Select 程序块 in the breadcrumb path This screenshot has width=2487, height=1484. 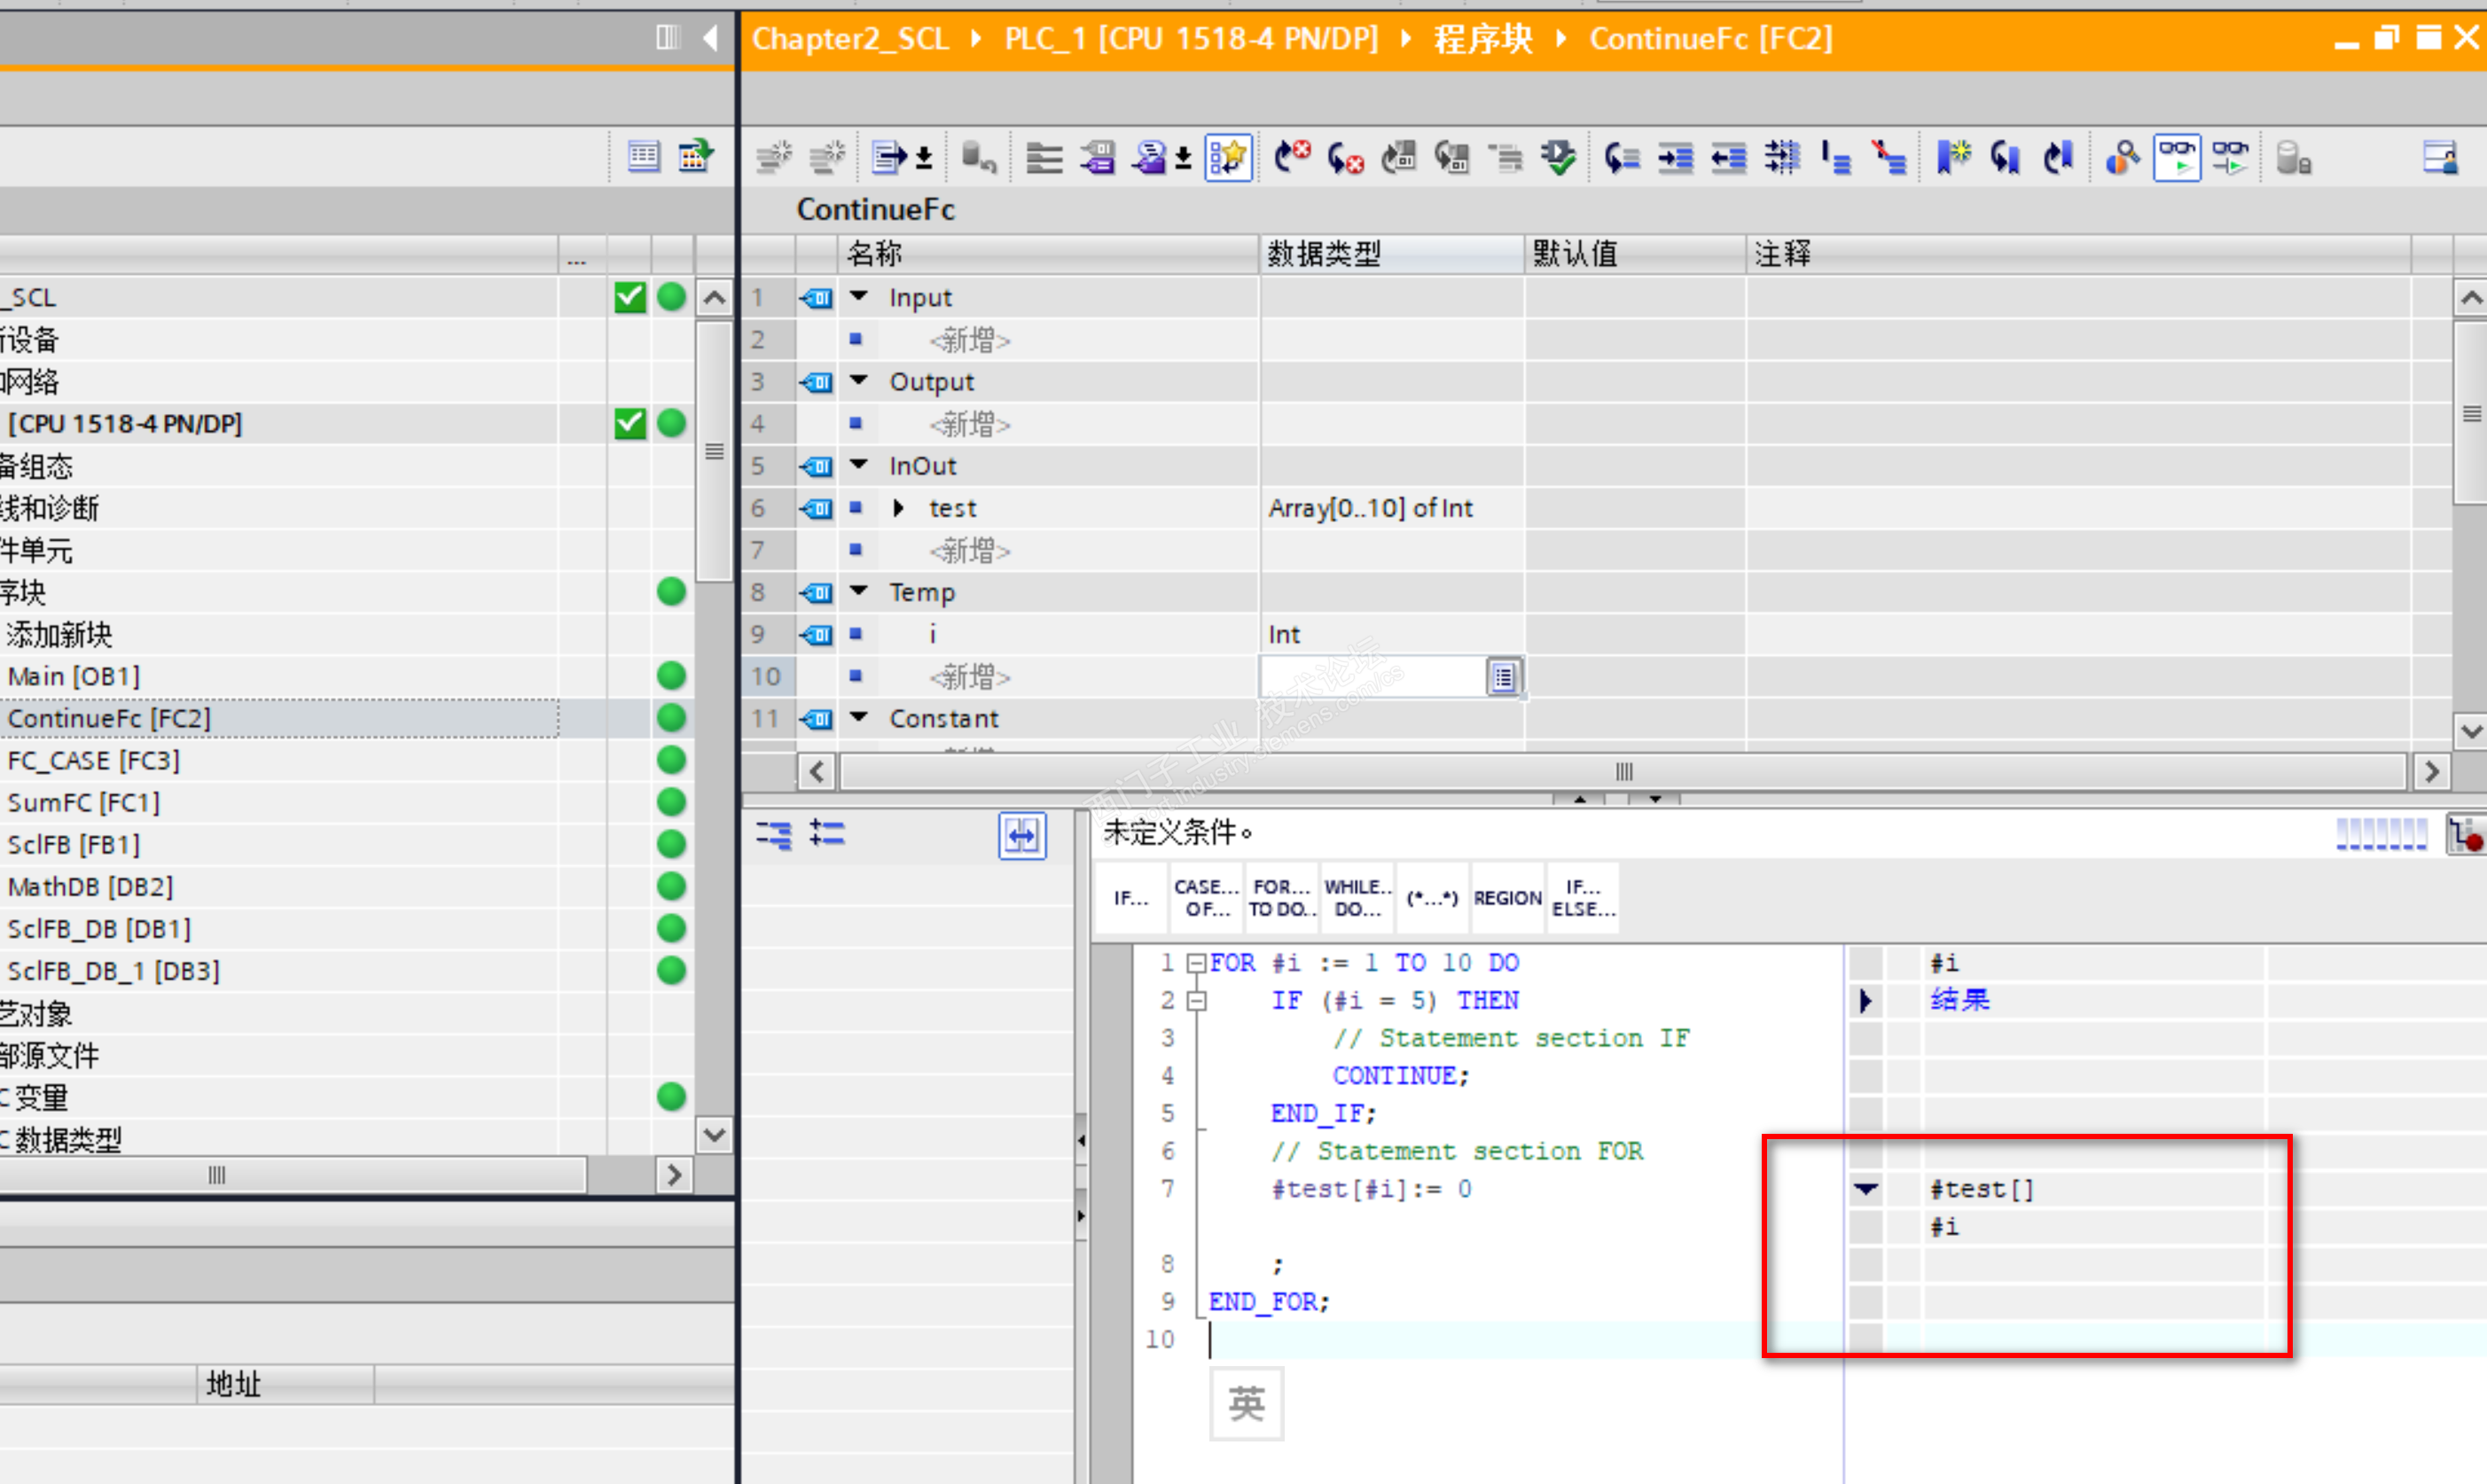click(x=1483, y=39)
